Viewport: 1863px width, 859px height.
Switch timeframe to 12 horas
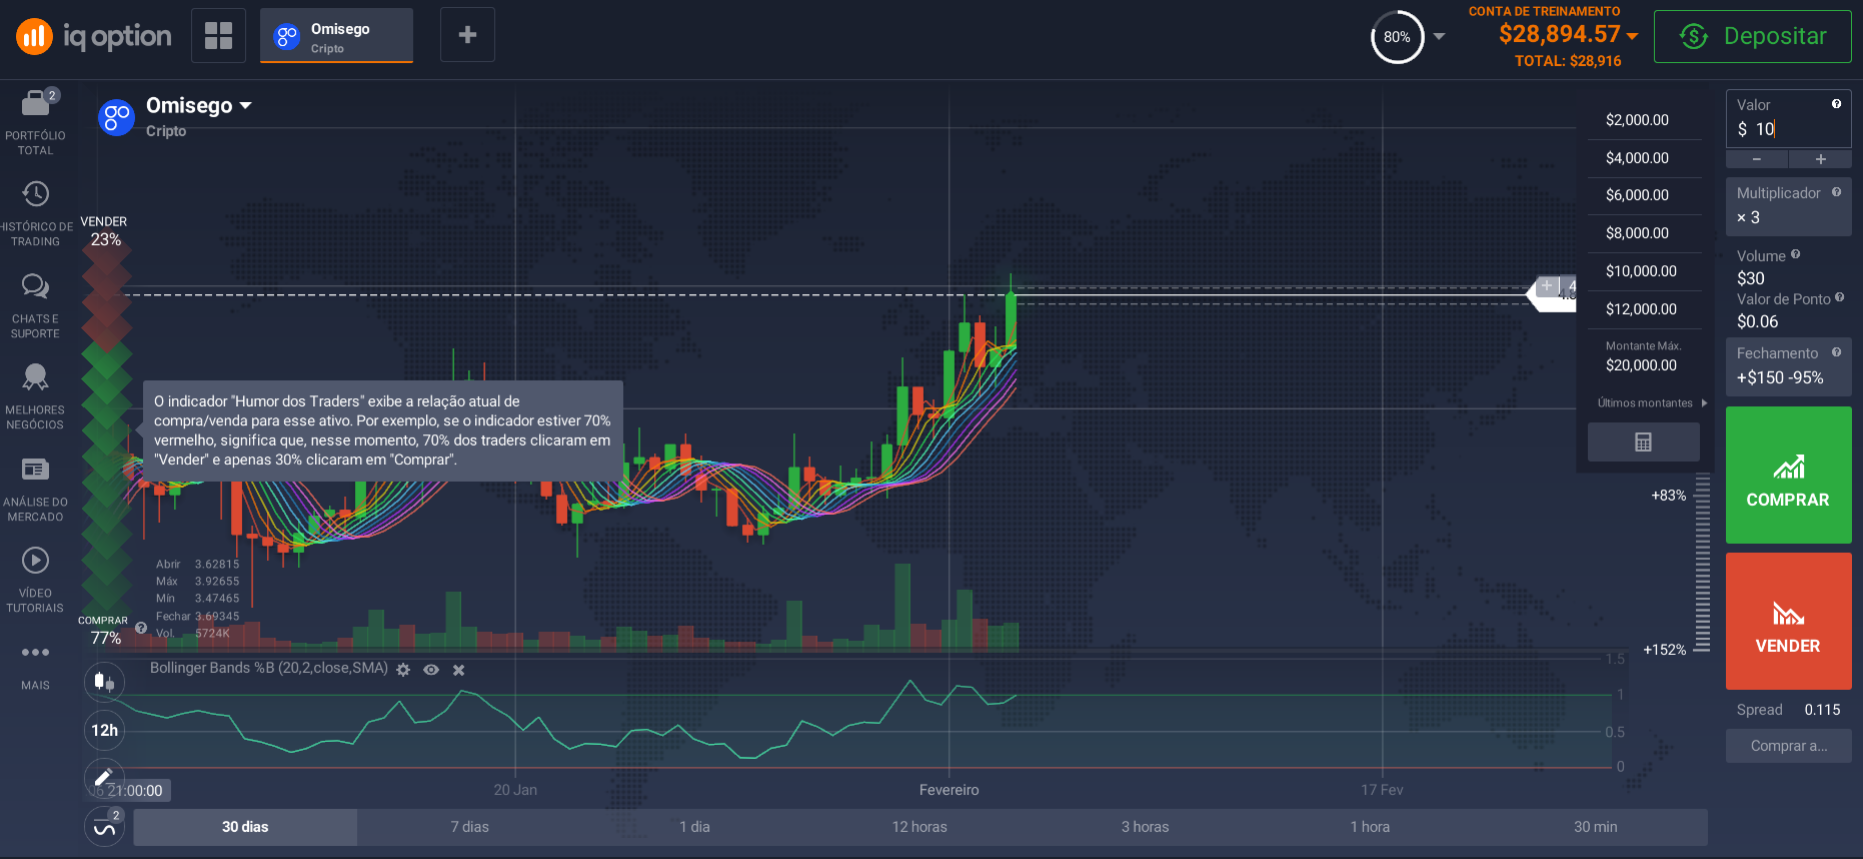pyautogui.click(x=919, y=827)
